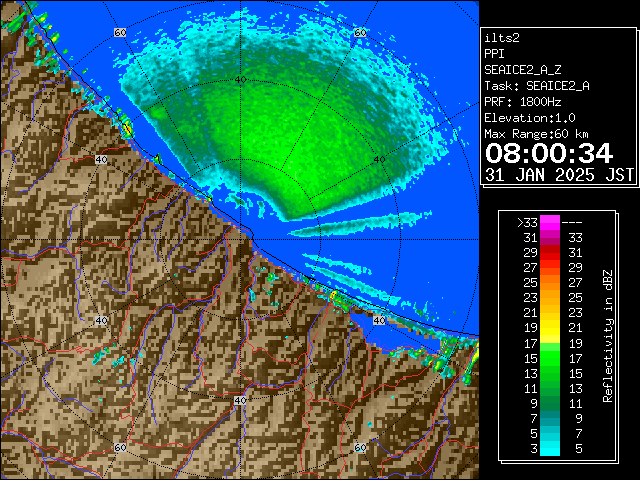Select the 'SEAICE2_A_Z' product label
The height and width of the screenshot is (480, 640).
click(523, 70)
